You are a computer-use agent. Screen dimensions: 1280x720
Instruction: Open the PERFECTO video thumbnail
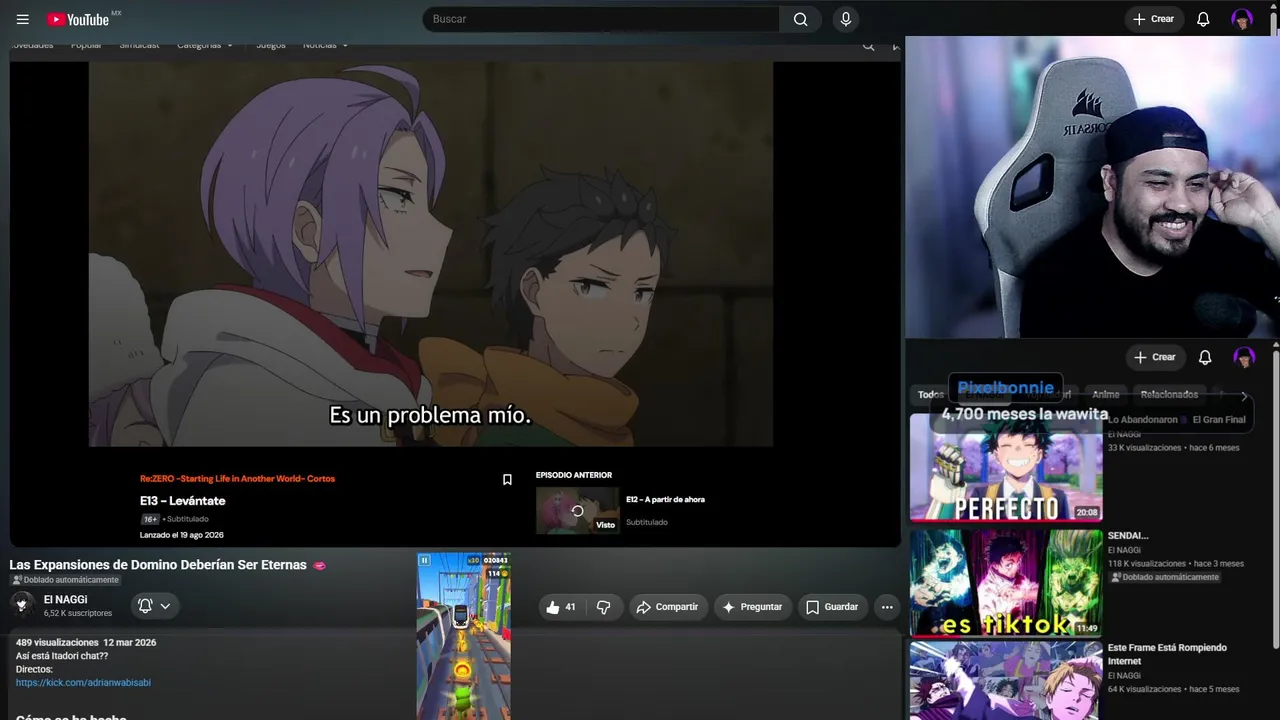[1006, 468]
